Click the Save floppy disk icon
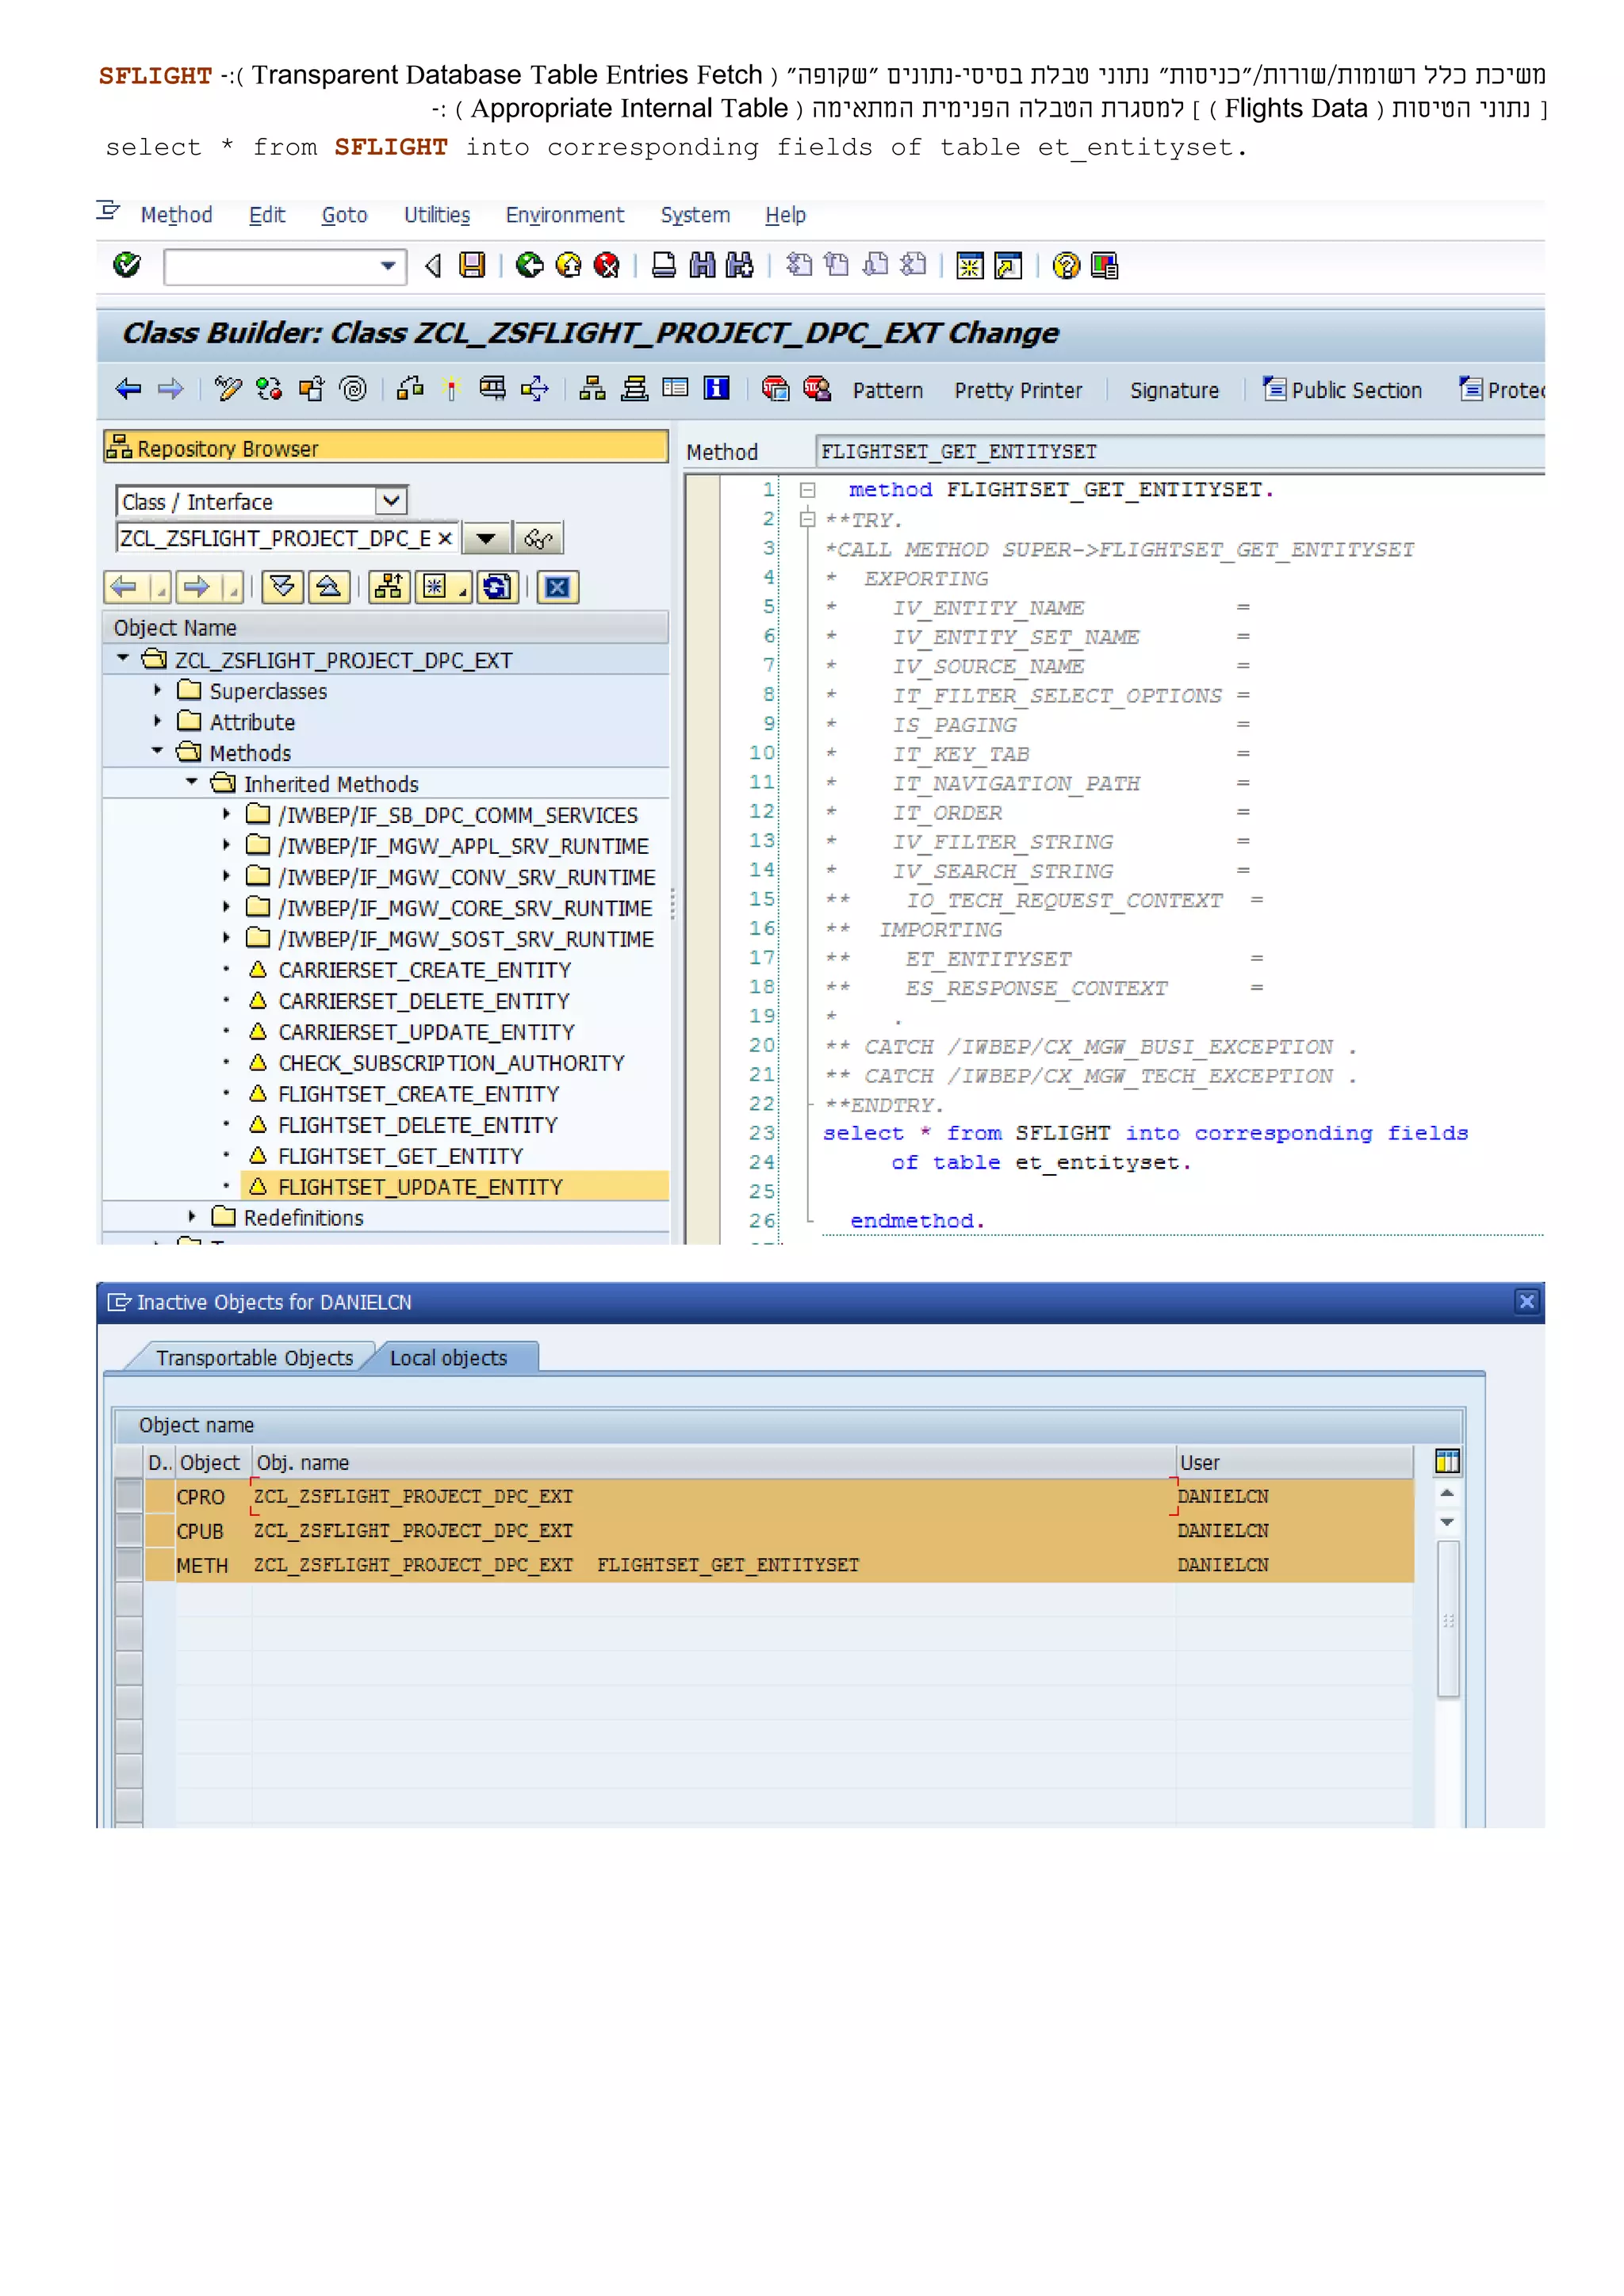 (471, 265)
